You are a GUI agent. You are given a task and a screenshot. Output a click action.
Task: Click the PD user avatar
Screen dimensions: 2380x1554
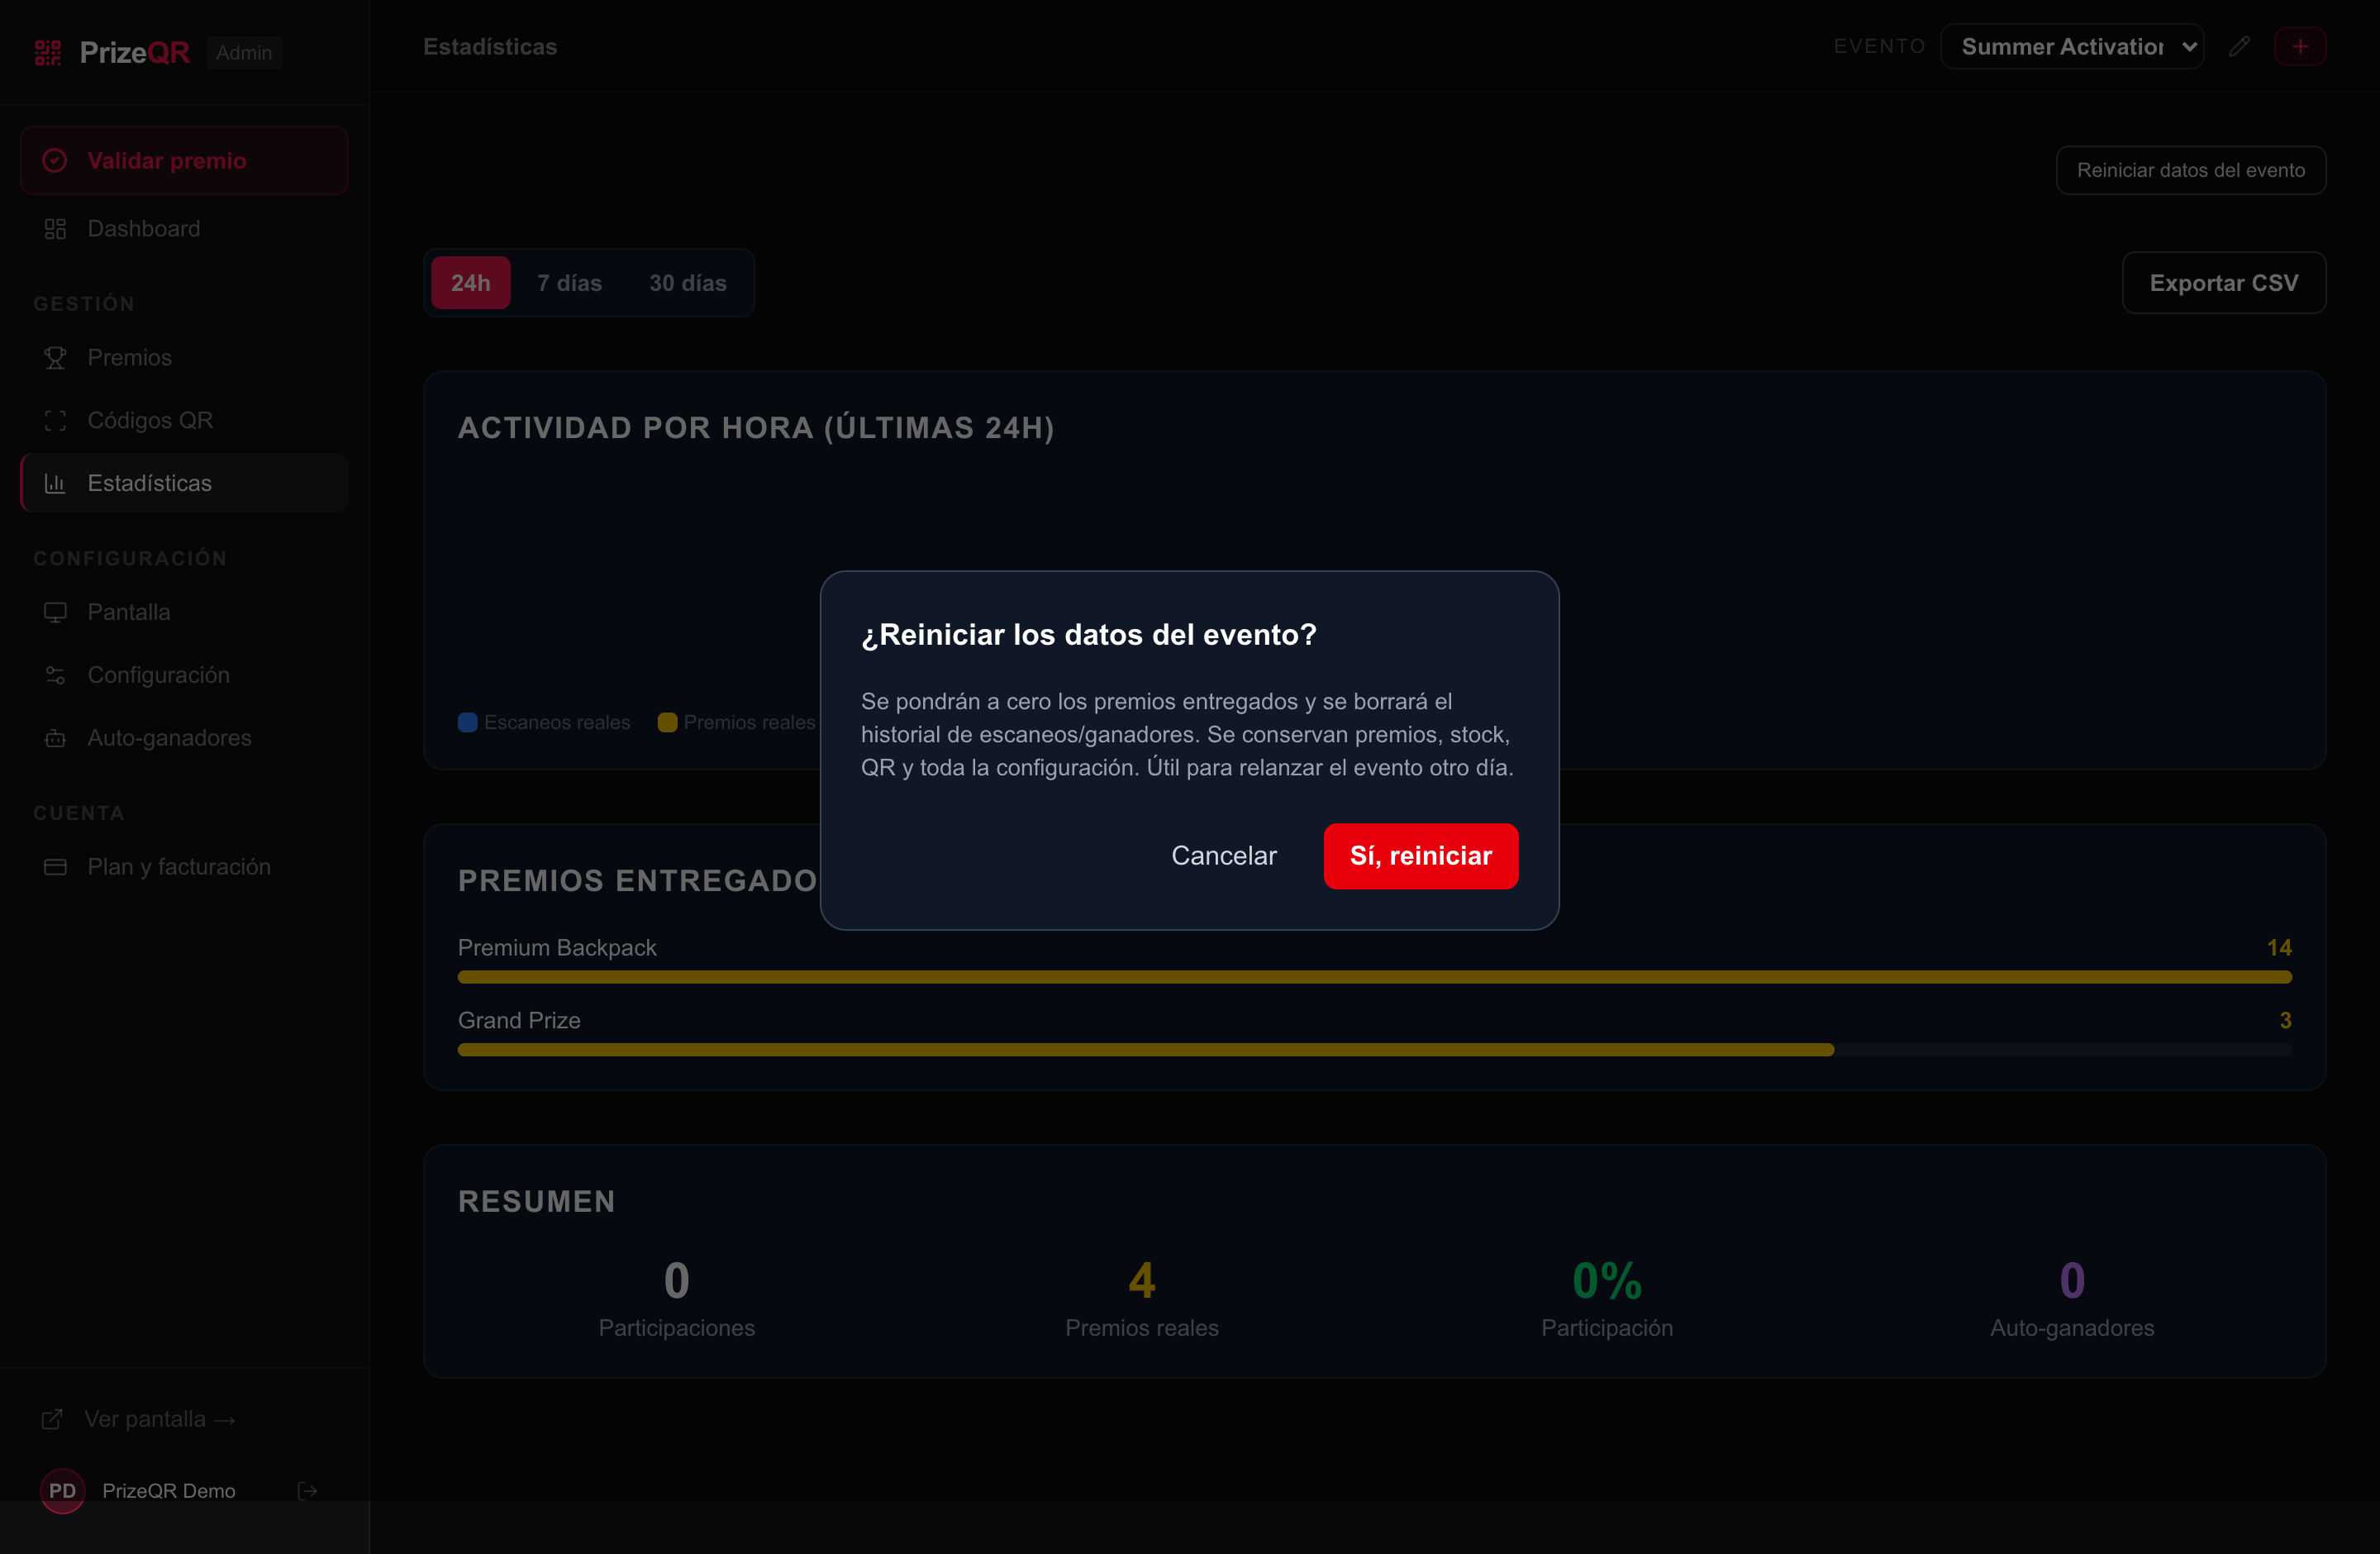tap(62, 1491)
